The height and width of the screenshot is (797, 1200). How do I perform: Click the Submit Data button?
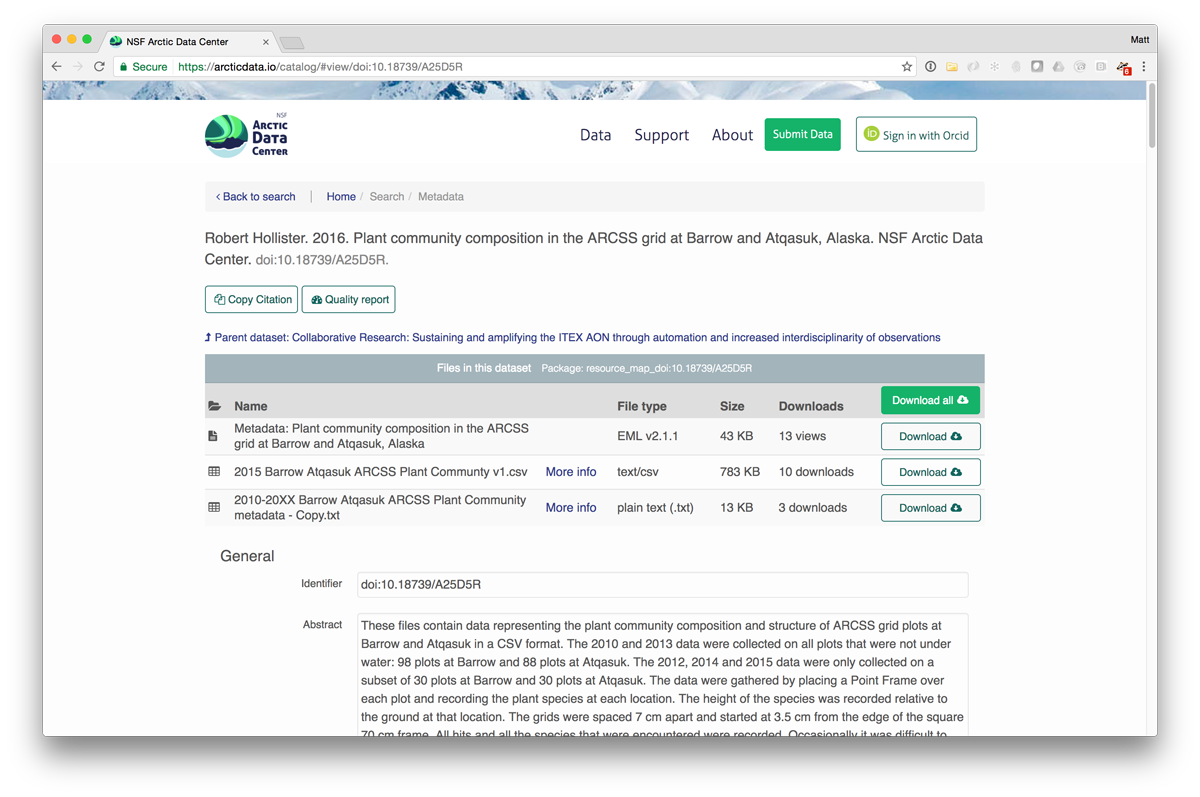802,133
